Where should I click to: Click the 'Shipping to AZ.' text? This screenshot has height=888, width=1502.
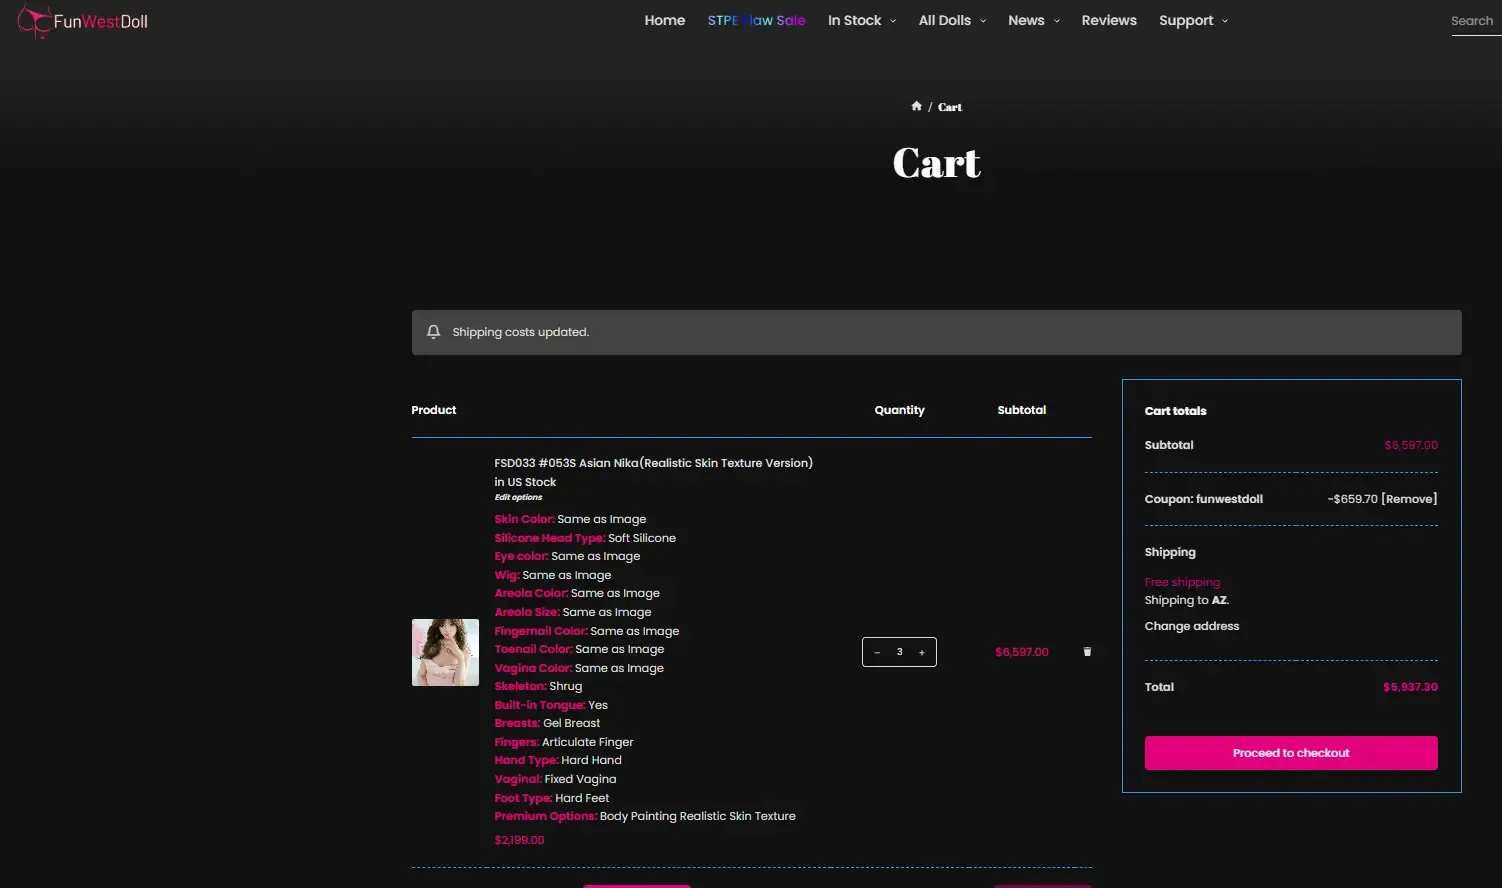pyautogui.click(x=1187, y=600)
